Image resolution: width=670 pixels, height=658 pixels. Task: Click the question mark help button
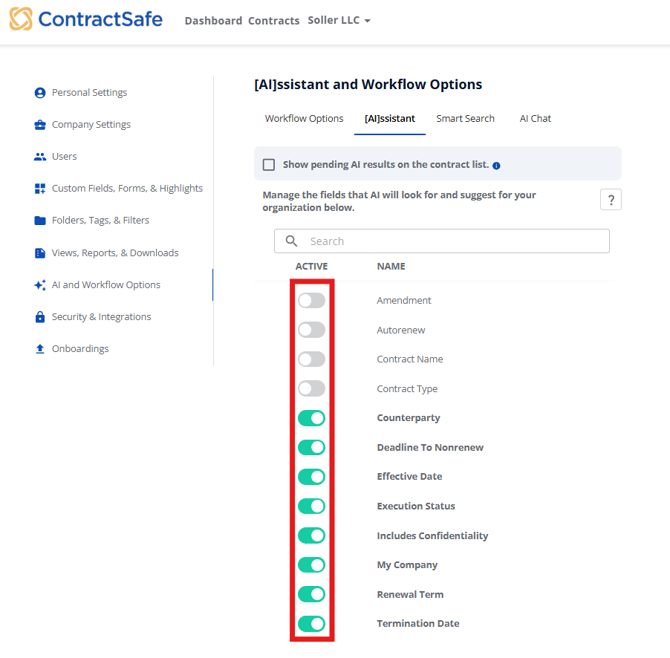click(610, 200)
